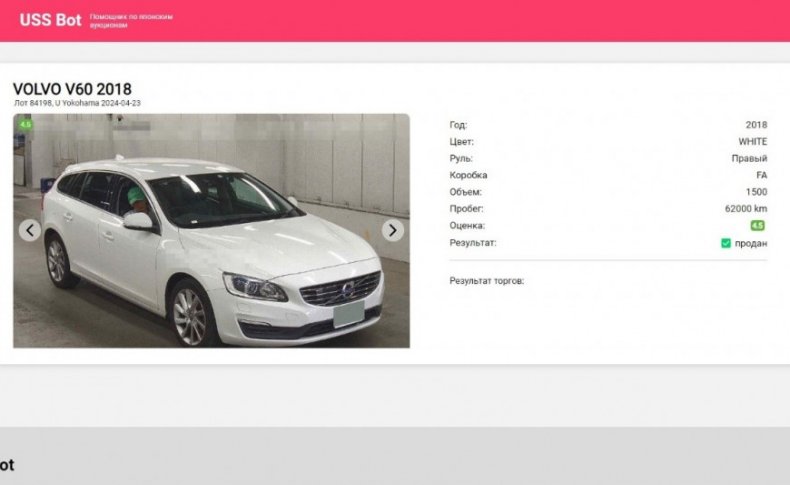Screen dimensions: 790x485
Task: Select the продан result text
Action: coord(751,243)
